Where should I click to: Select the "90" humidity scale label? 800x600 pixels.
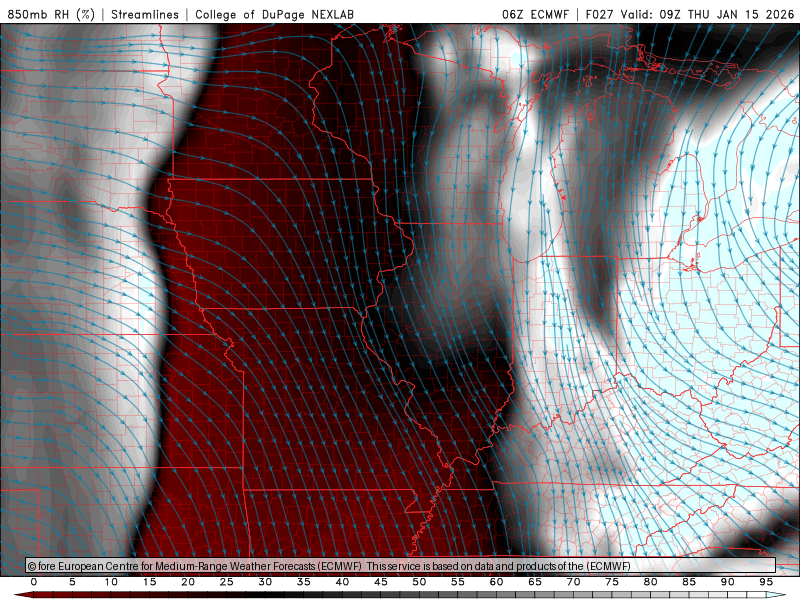pyautogui.click(x=727, y=582)
